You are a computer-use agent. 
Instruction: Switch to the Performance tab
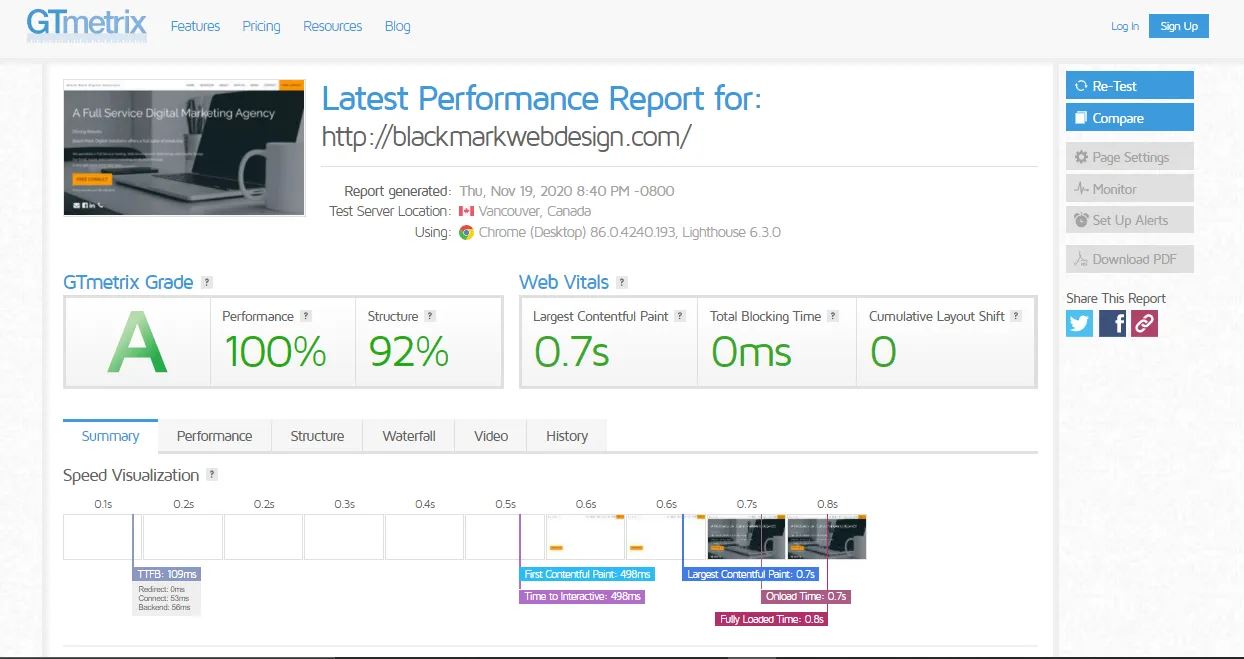(x=214, y=436)
